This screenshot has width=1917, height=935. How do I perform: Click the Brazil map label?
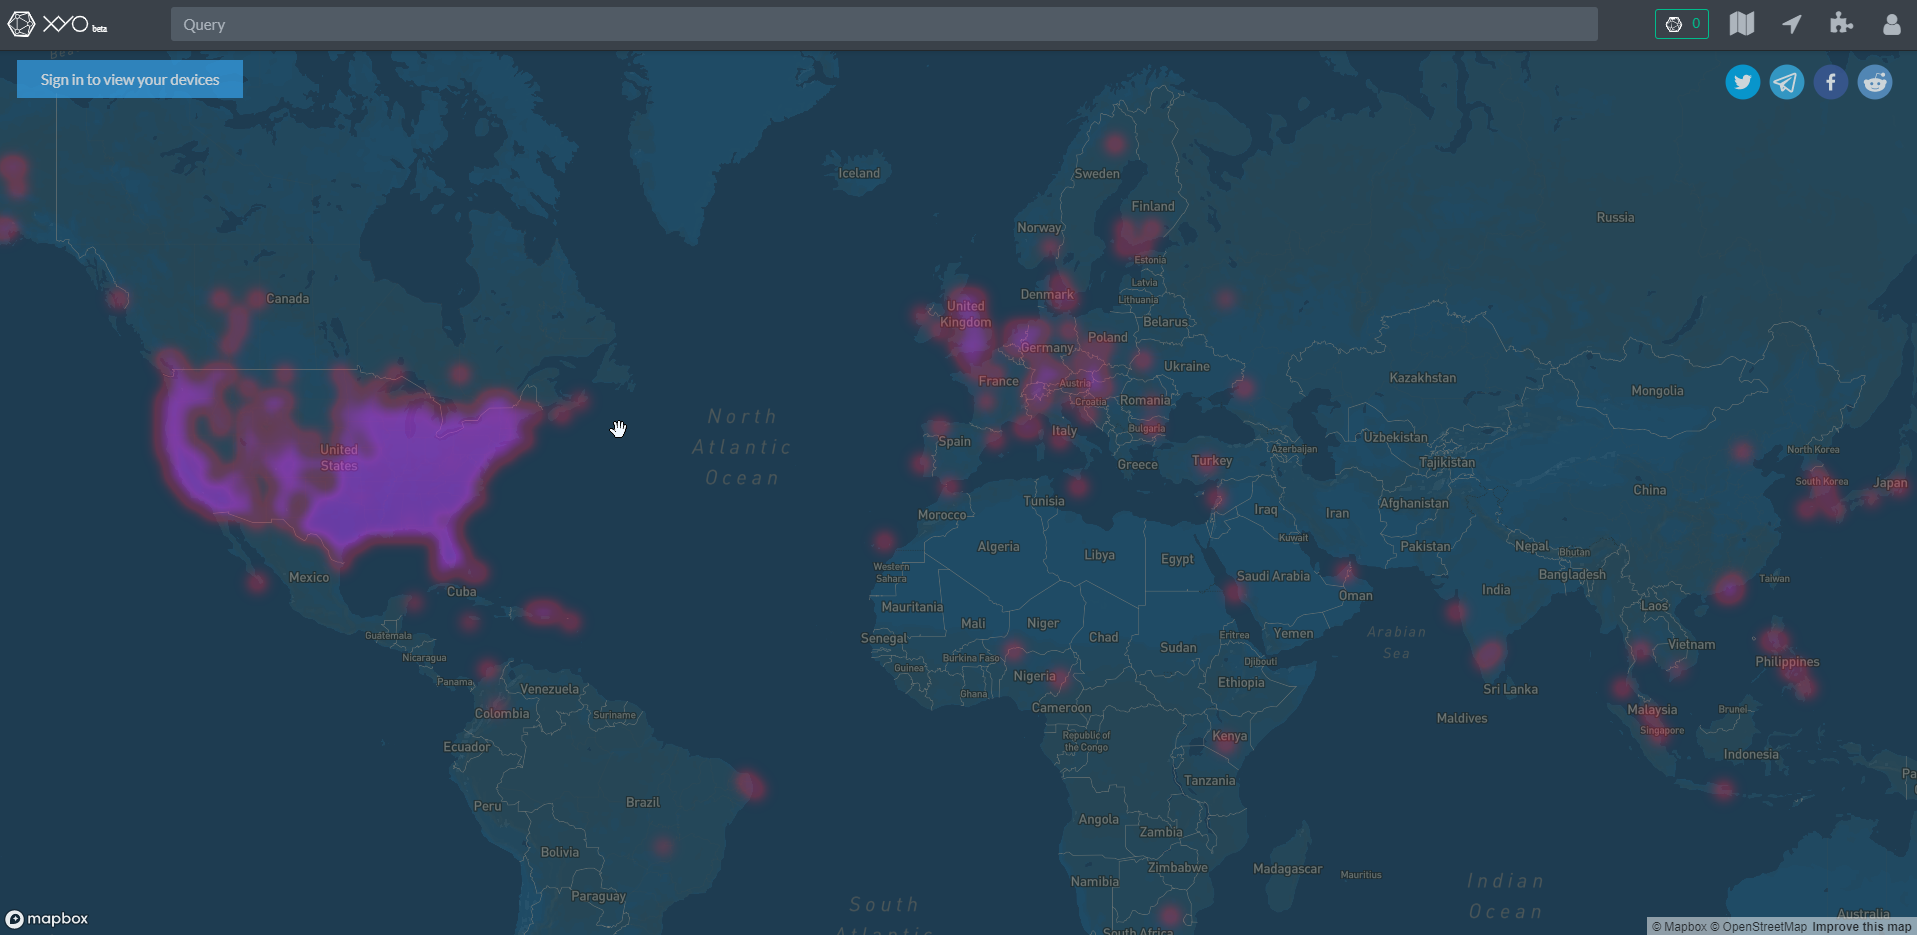643,803
